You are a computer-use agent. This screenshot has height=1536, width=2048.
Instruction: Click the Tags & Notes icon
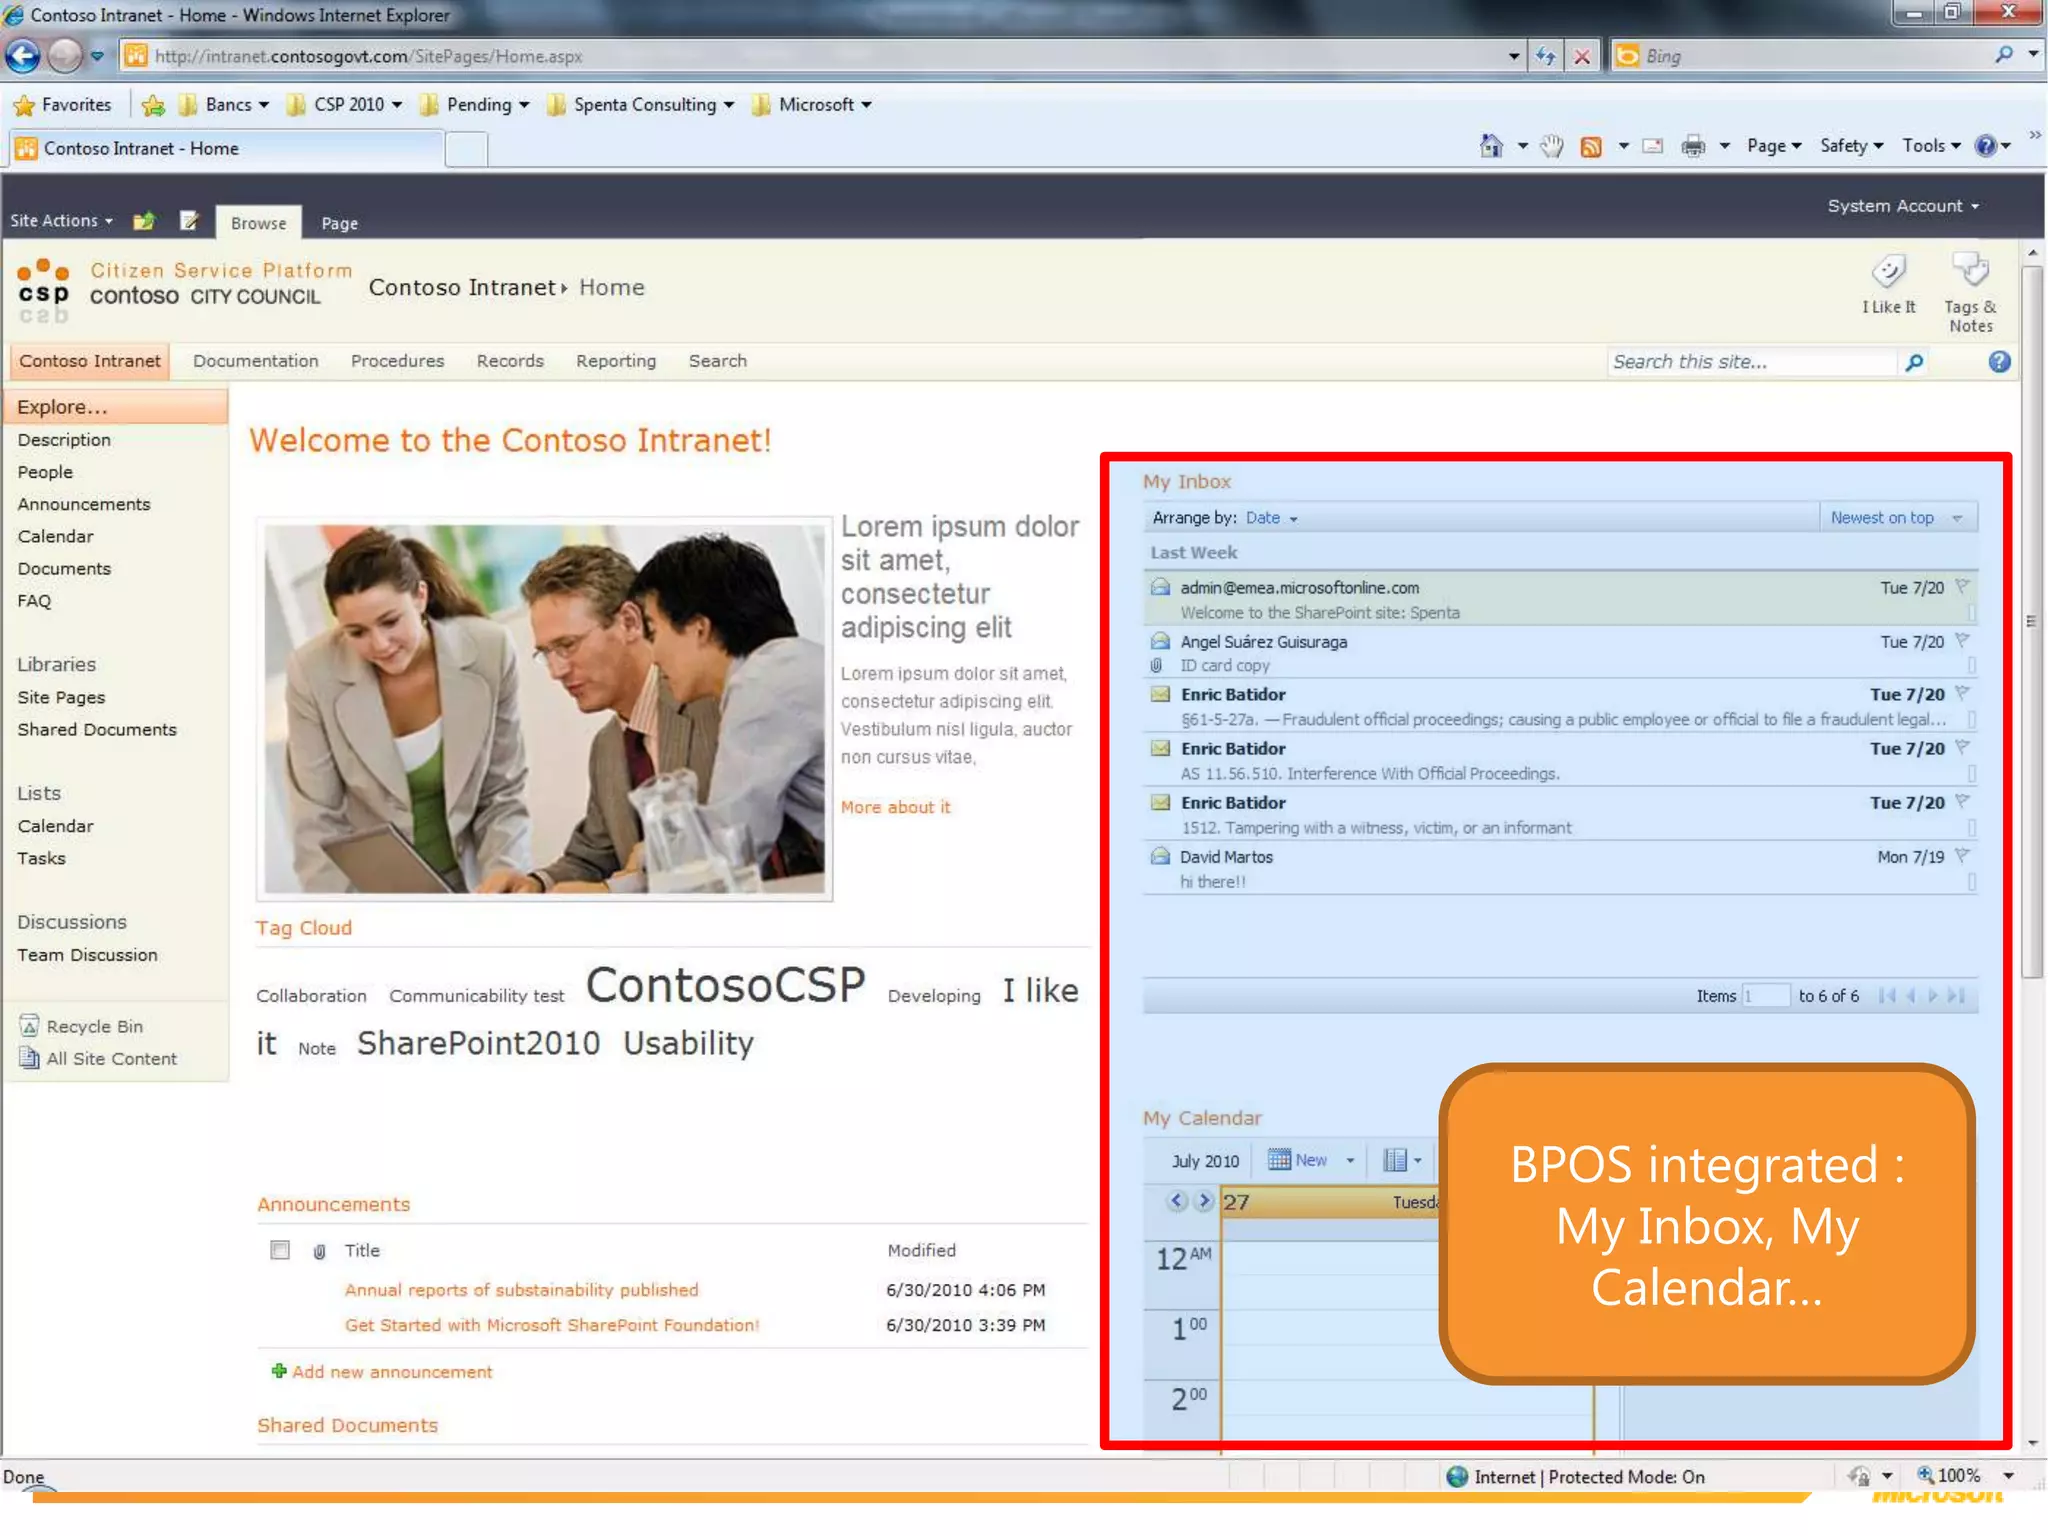1971,270
